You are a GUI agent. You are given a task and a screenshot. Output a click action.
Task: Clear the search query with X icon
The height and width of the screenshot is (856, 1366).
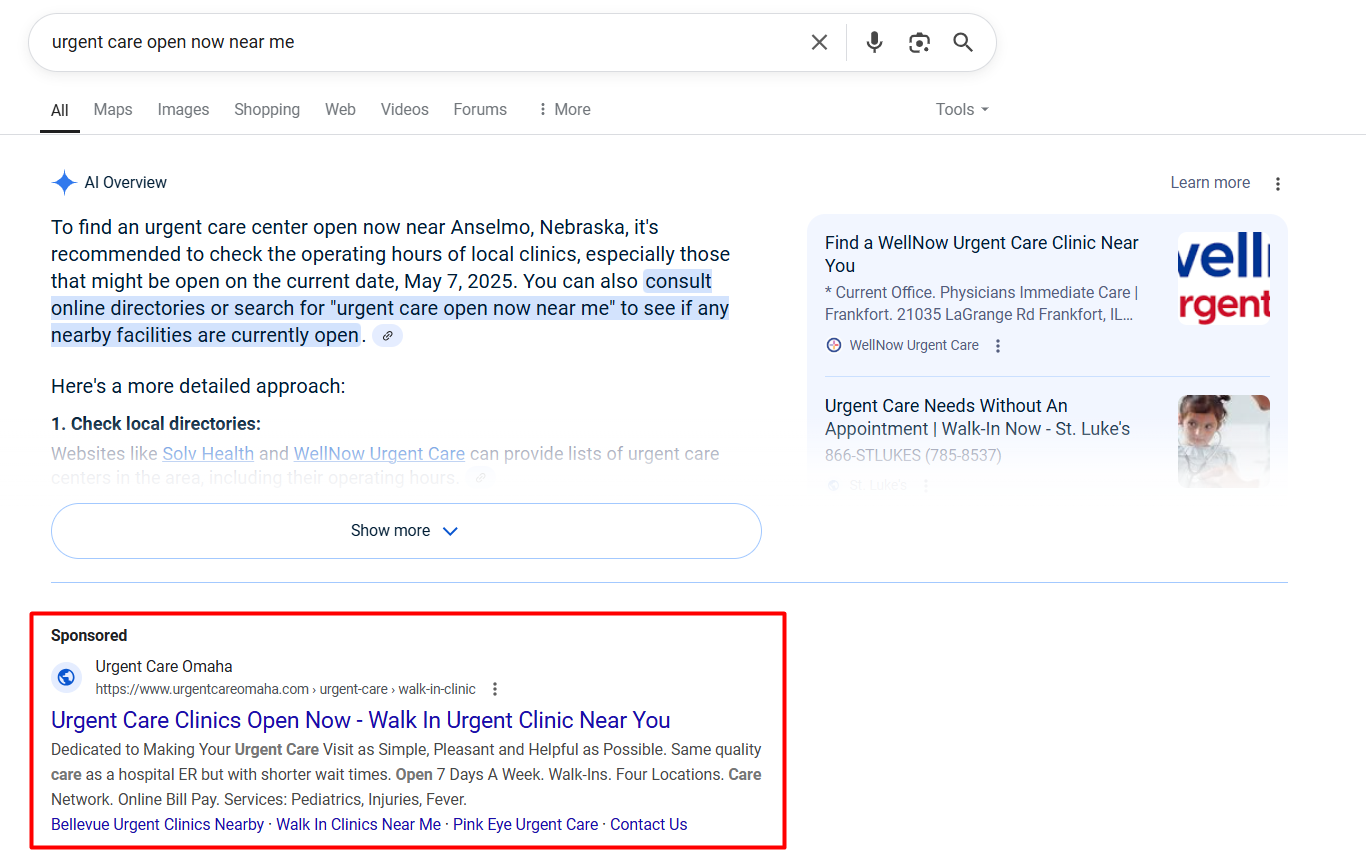pos(819,42)
